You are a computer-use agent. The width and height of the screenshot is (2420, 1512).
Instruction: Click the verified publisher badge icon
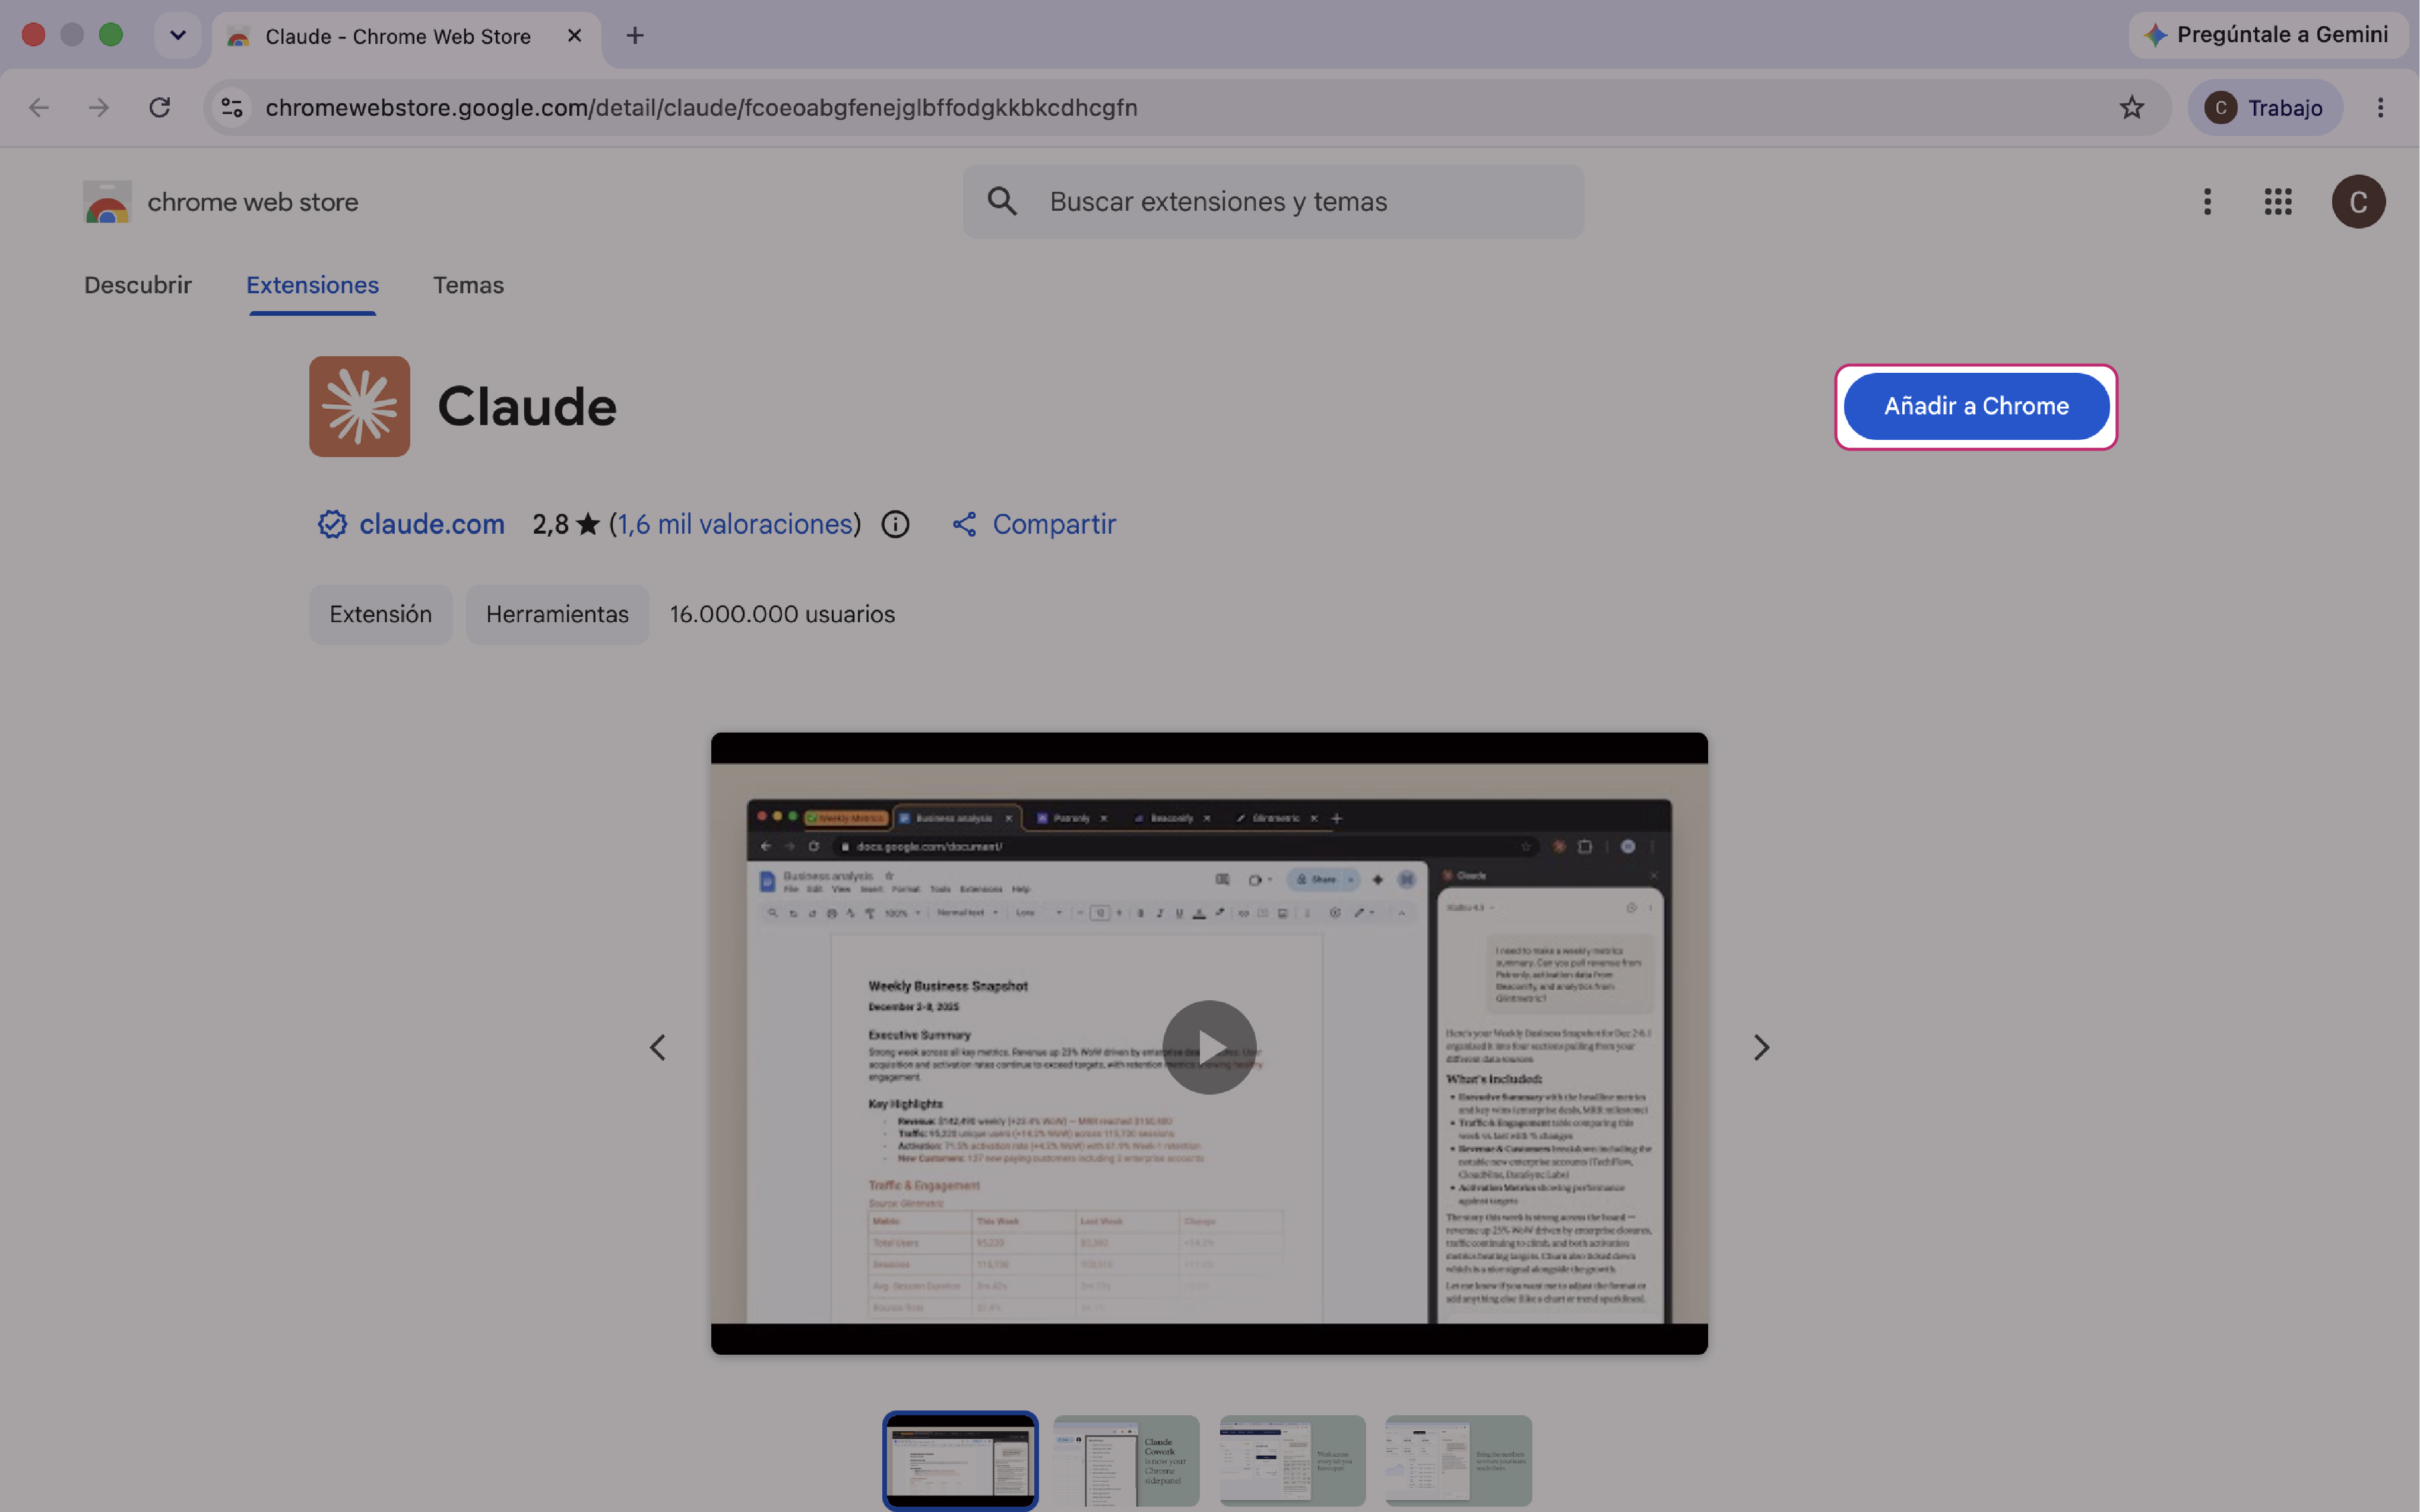(332, 524)
